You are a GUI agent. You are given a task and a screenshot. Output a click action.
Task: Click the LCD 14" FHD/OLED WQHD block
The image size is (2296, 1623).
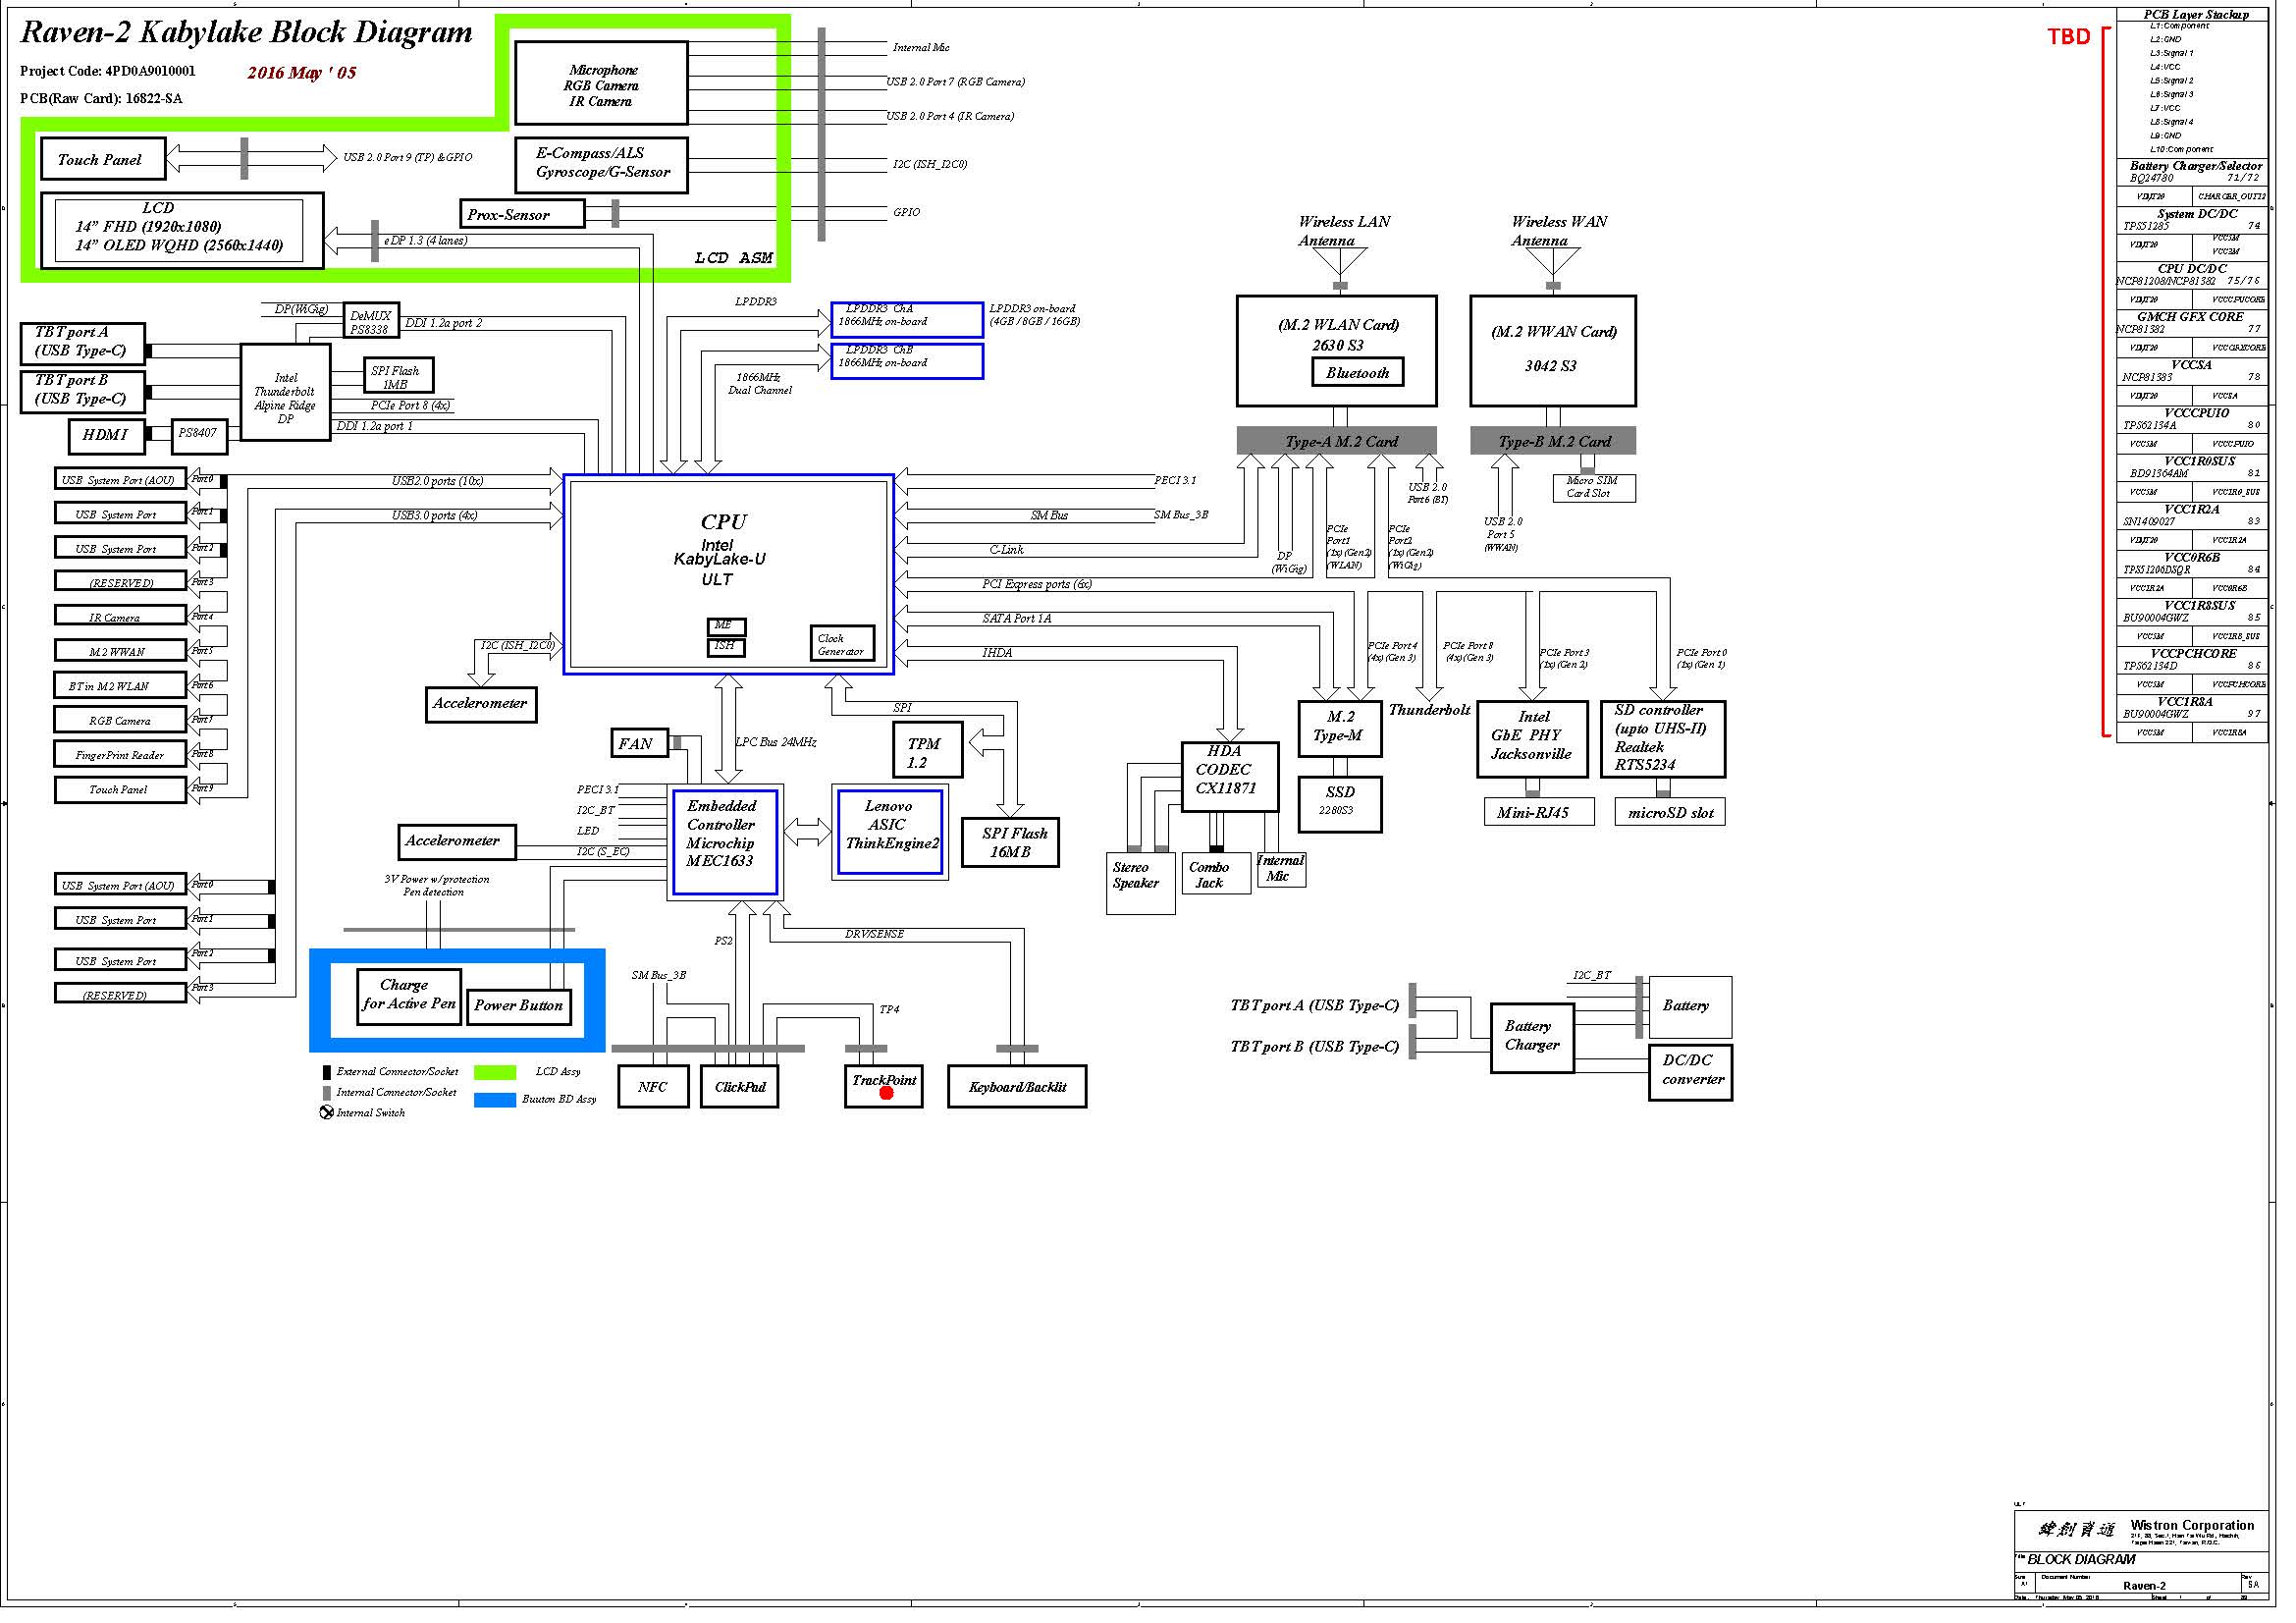(183, 233)
